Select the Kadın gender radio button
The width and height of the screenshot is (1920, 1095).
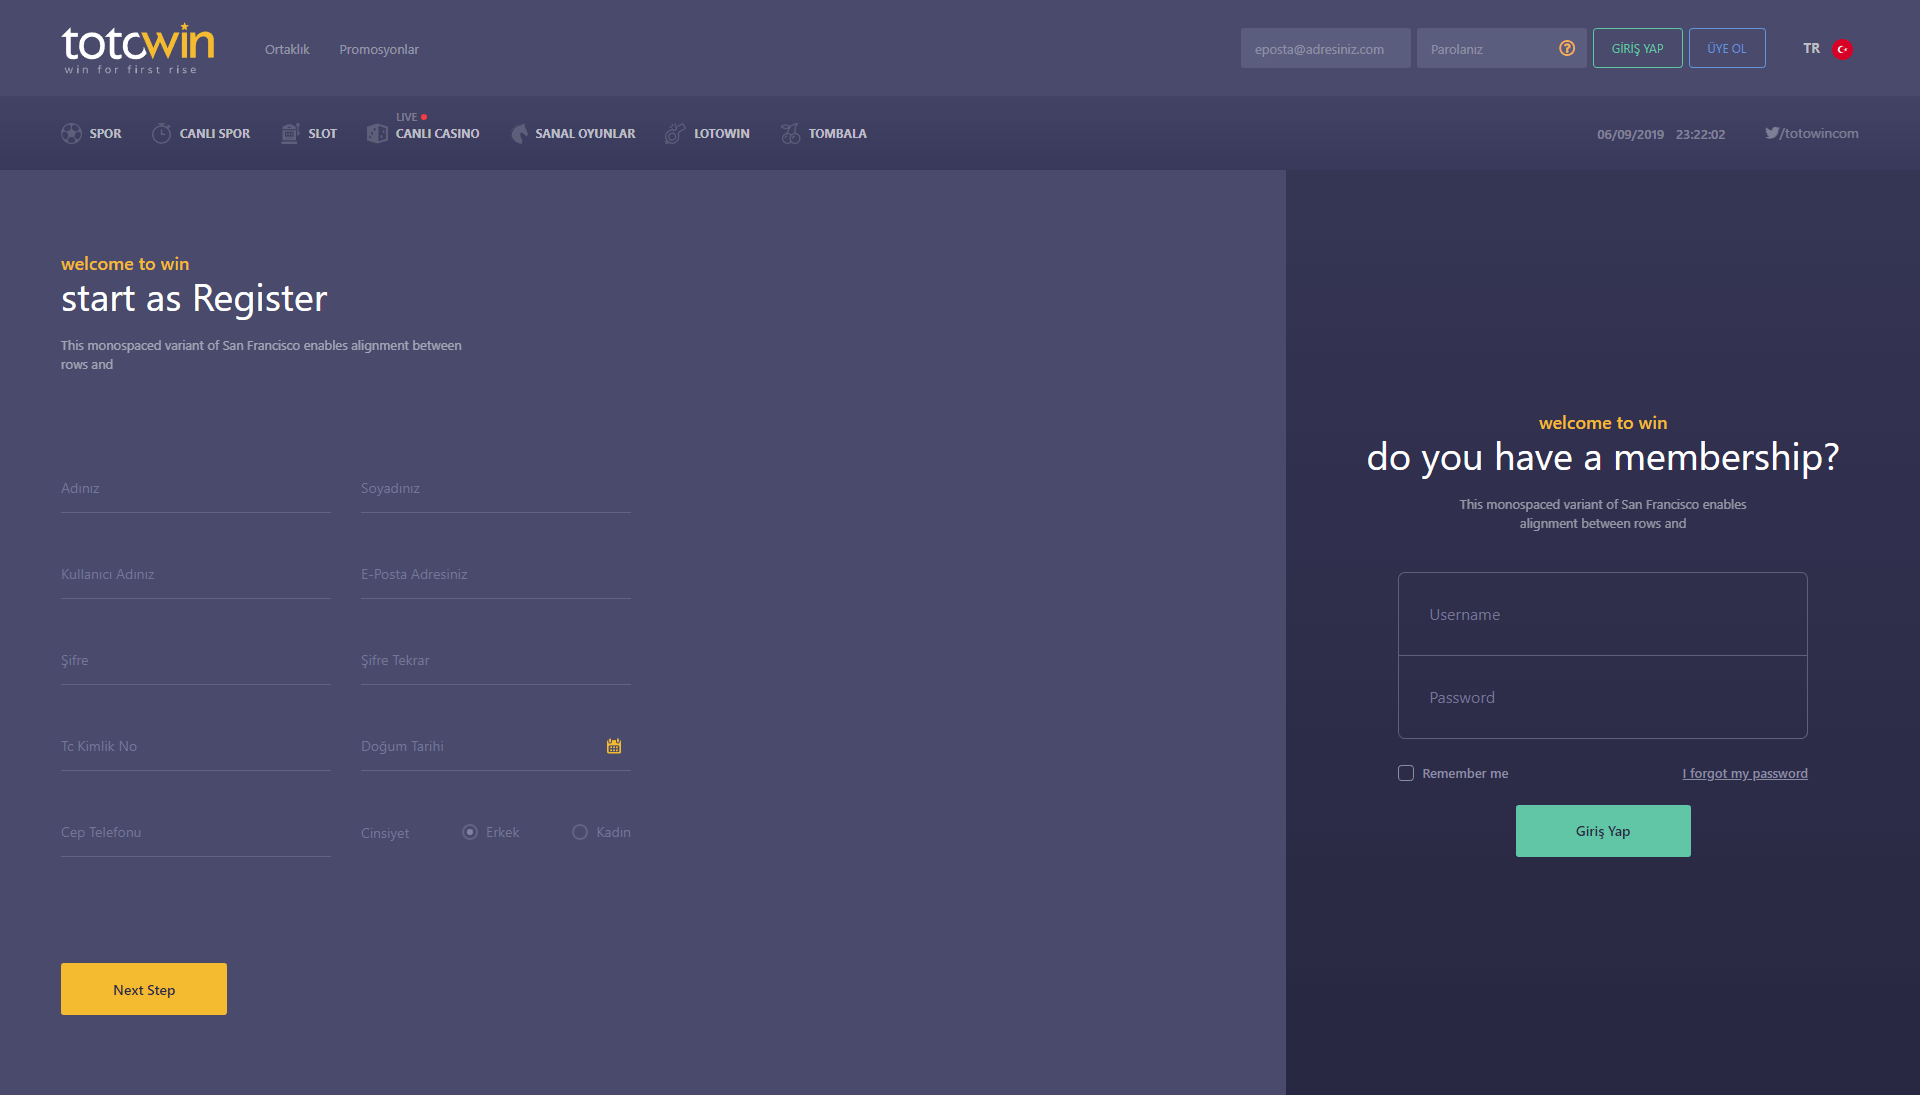580,832
